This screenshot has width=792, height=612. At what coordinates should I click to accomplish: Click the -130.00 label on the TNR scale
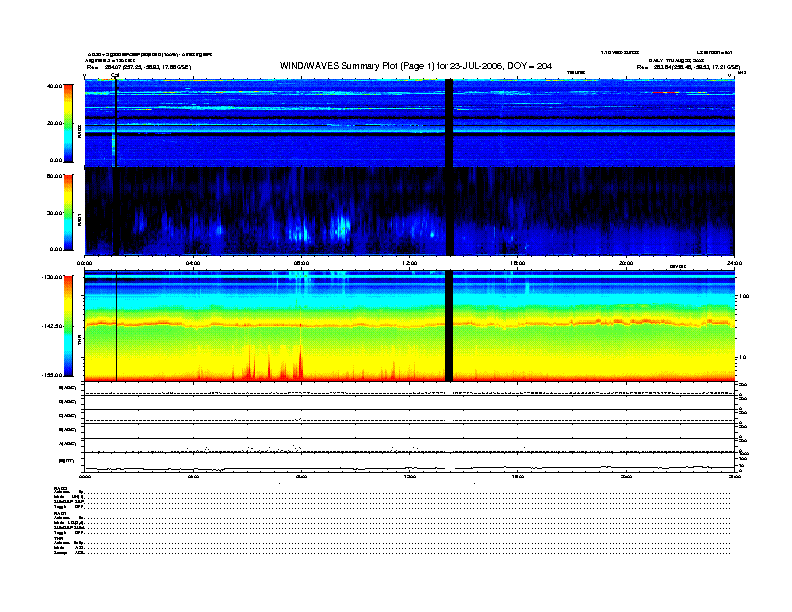click(53, 277)
